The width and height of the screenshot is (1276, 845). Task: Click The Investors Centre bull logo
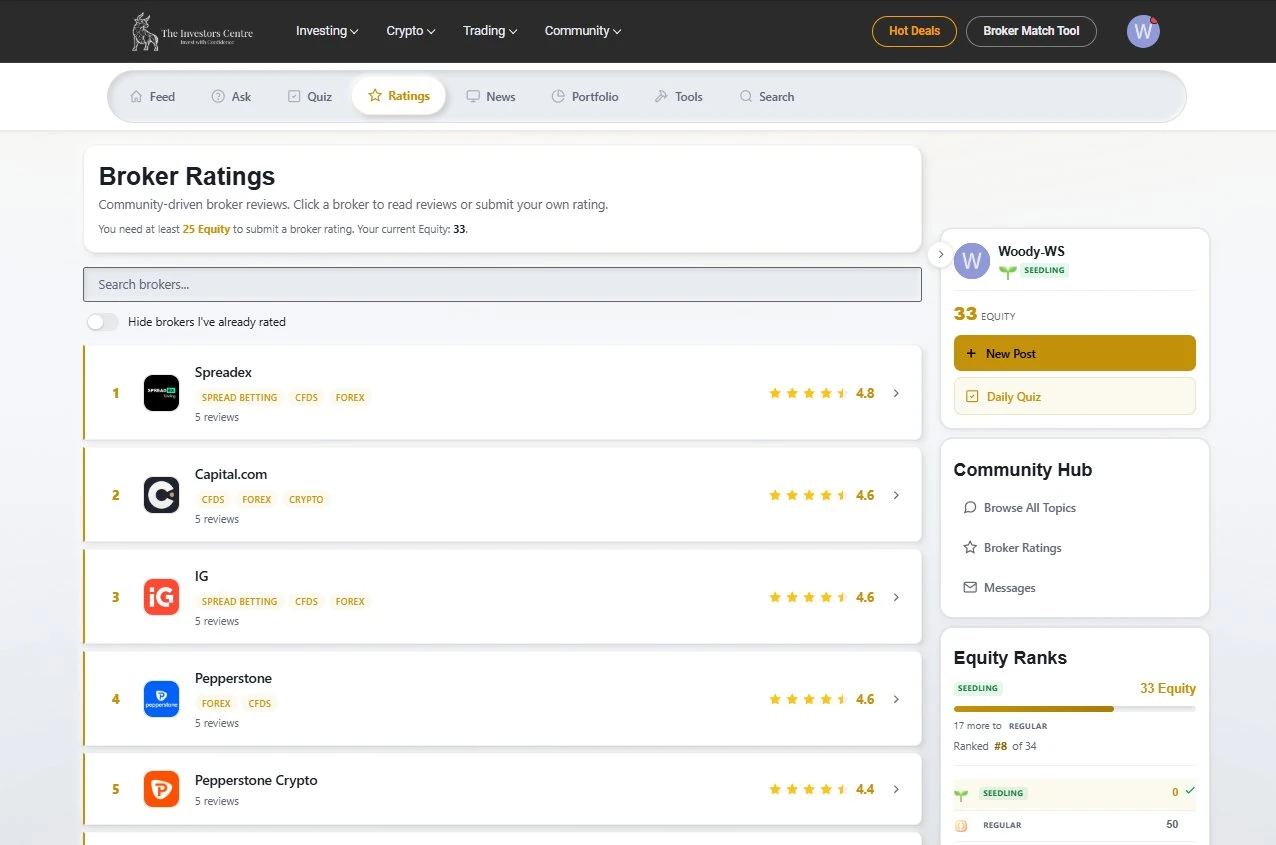pyautogui.click(x=193, y=32)
